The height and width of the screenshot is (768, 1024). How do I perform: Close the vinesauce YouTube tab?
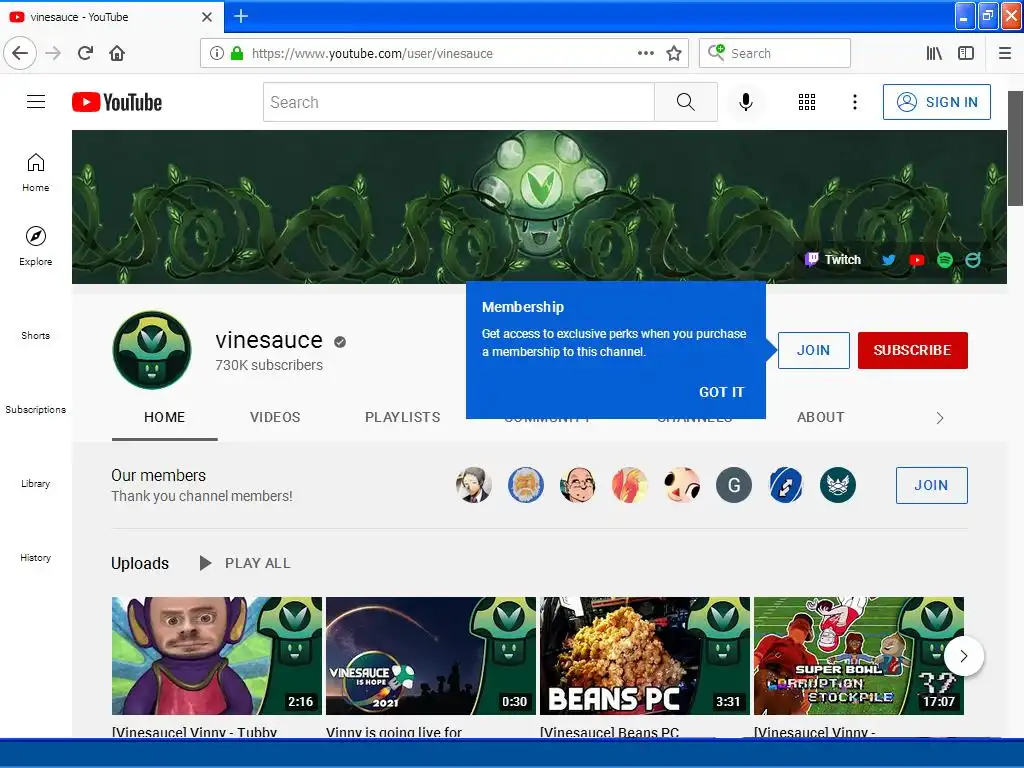207,17
